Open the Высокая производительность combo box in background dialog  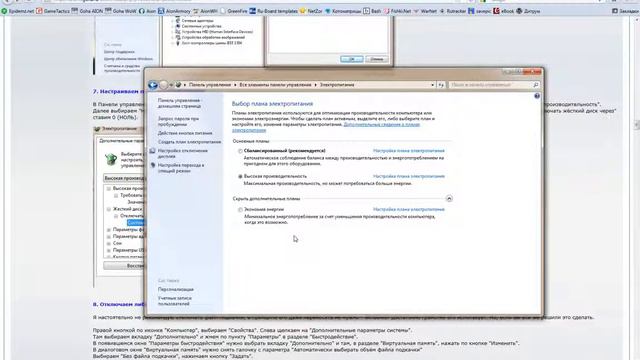click(124, 178)
